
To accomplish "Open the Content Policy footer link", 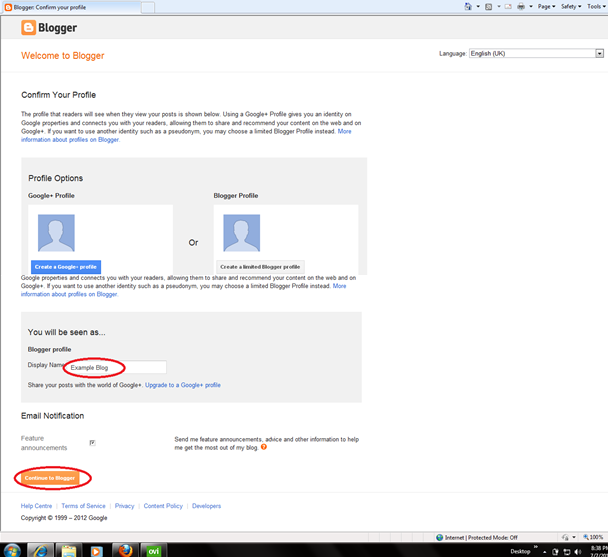I will tap(163, 506).
